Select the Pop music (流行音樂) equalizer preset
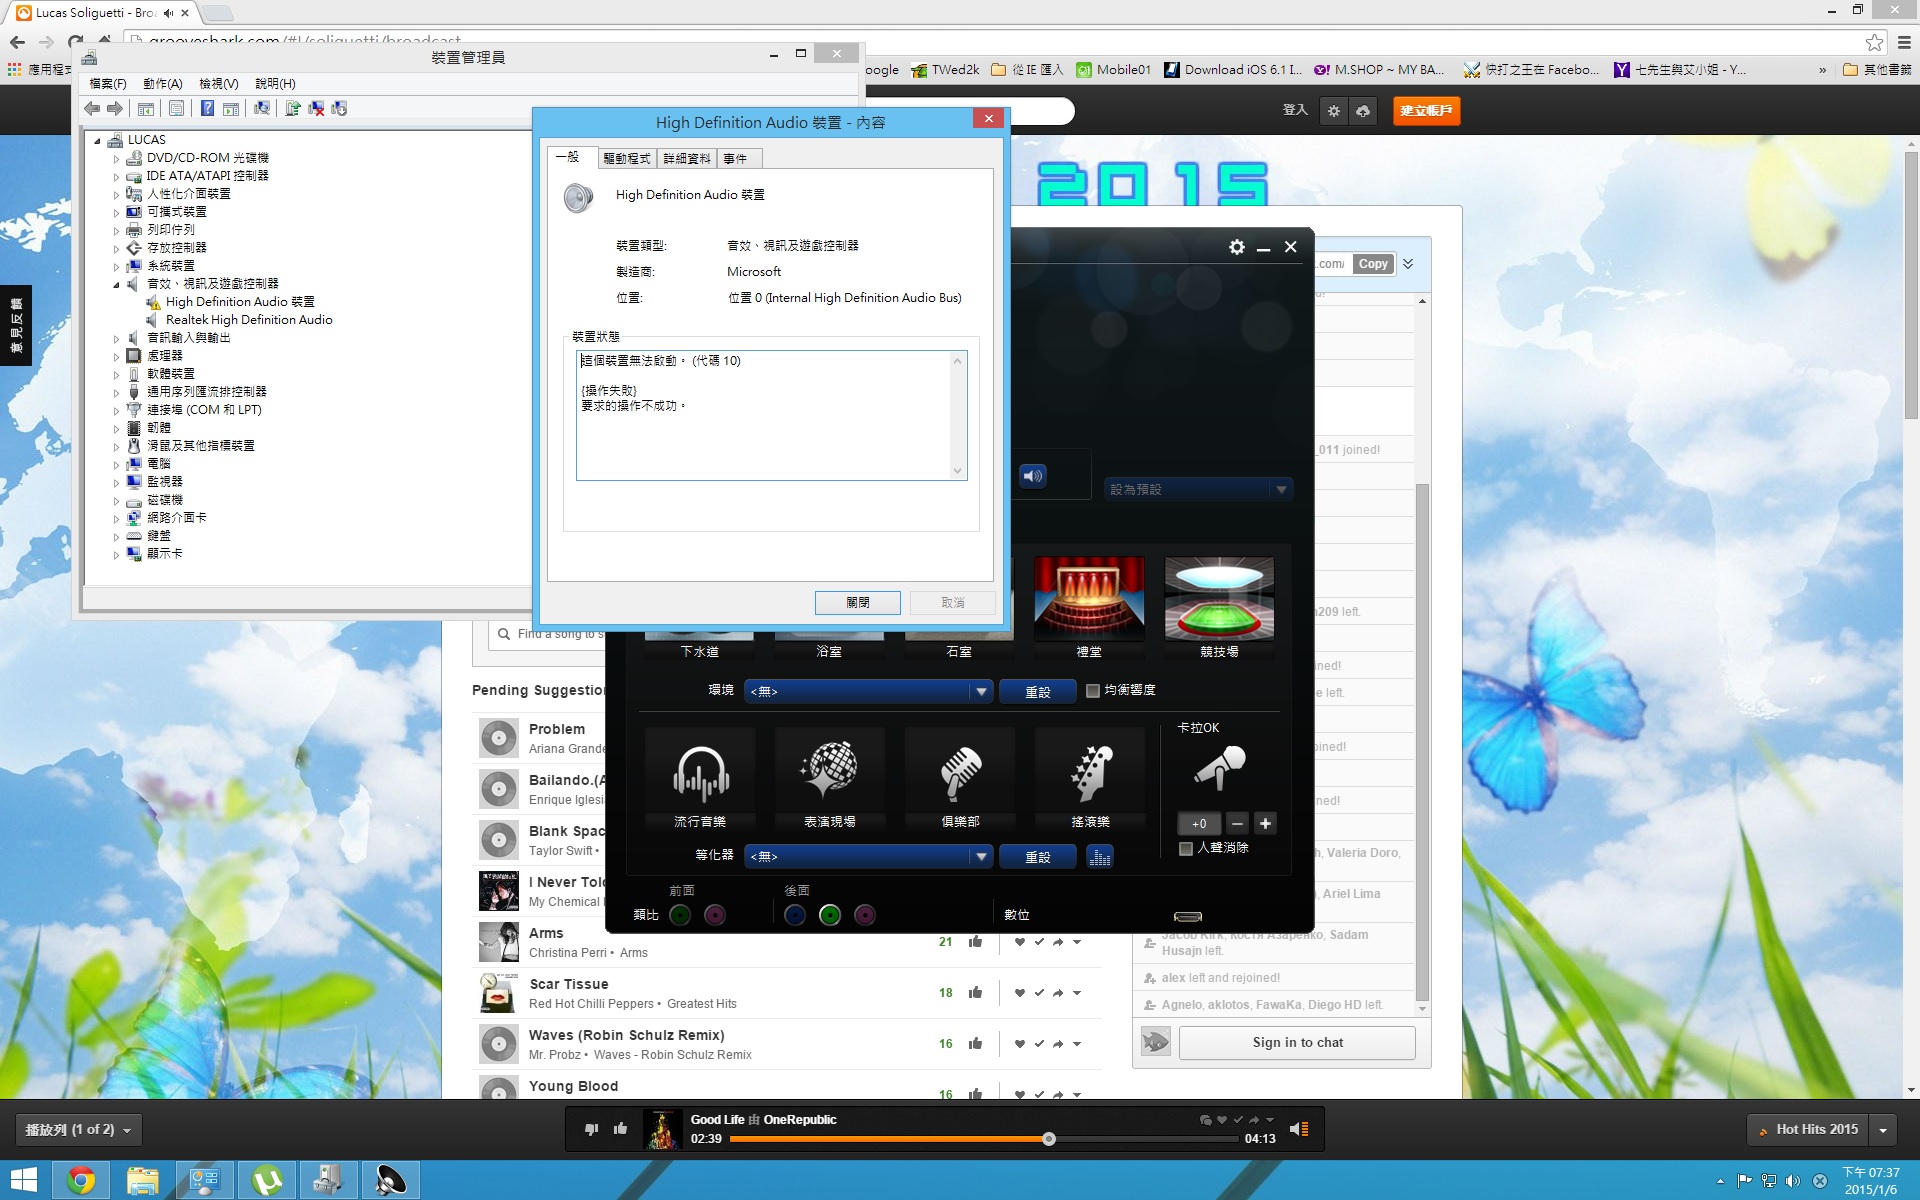Viewport: 1920px width, 1200px height. (700, 777)
